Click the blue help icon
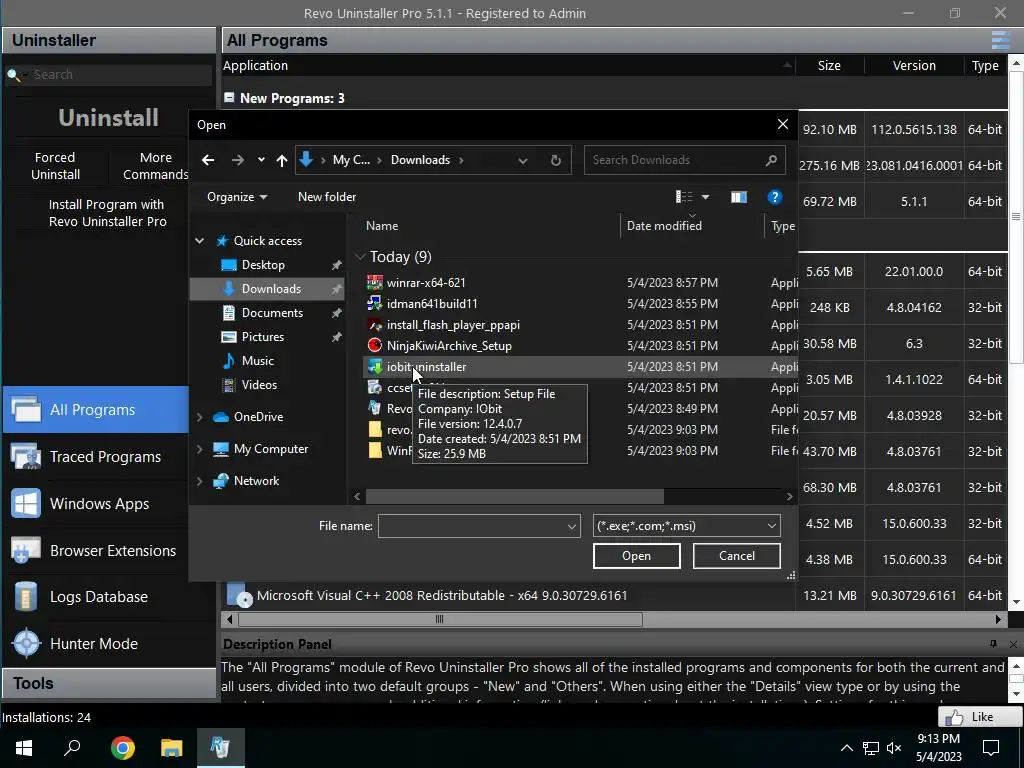This screenshot has width=1024, height=768. click(x=775, y=197)
